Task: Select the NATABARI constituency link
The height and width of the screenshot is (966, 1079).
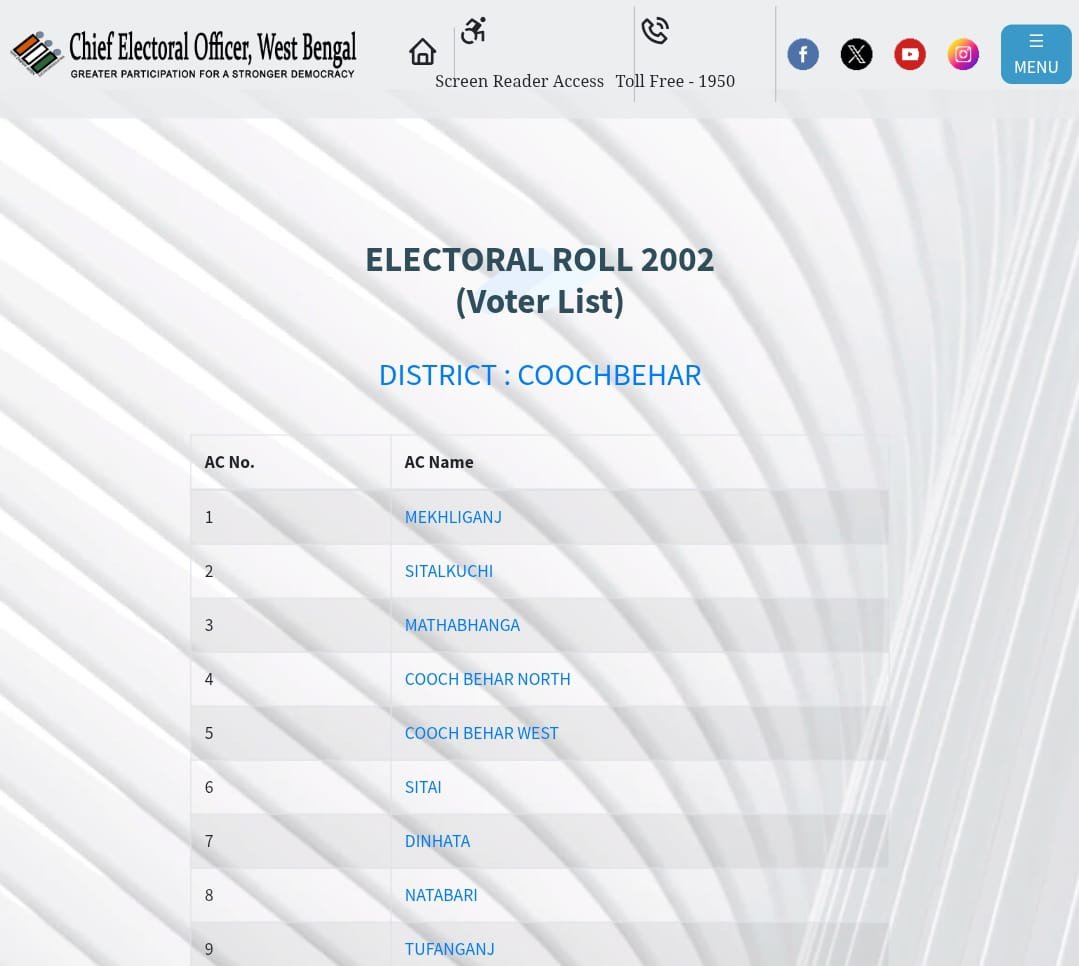Action: coord(441,895)
